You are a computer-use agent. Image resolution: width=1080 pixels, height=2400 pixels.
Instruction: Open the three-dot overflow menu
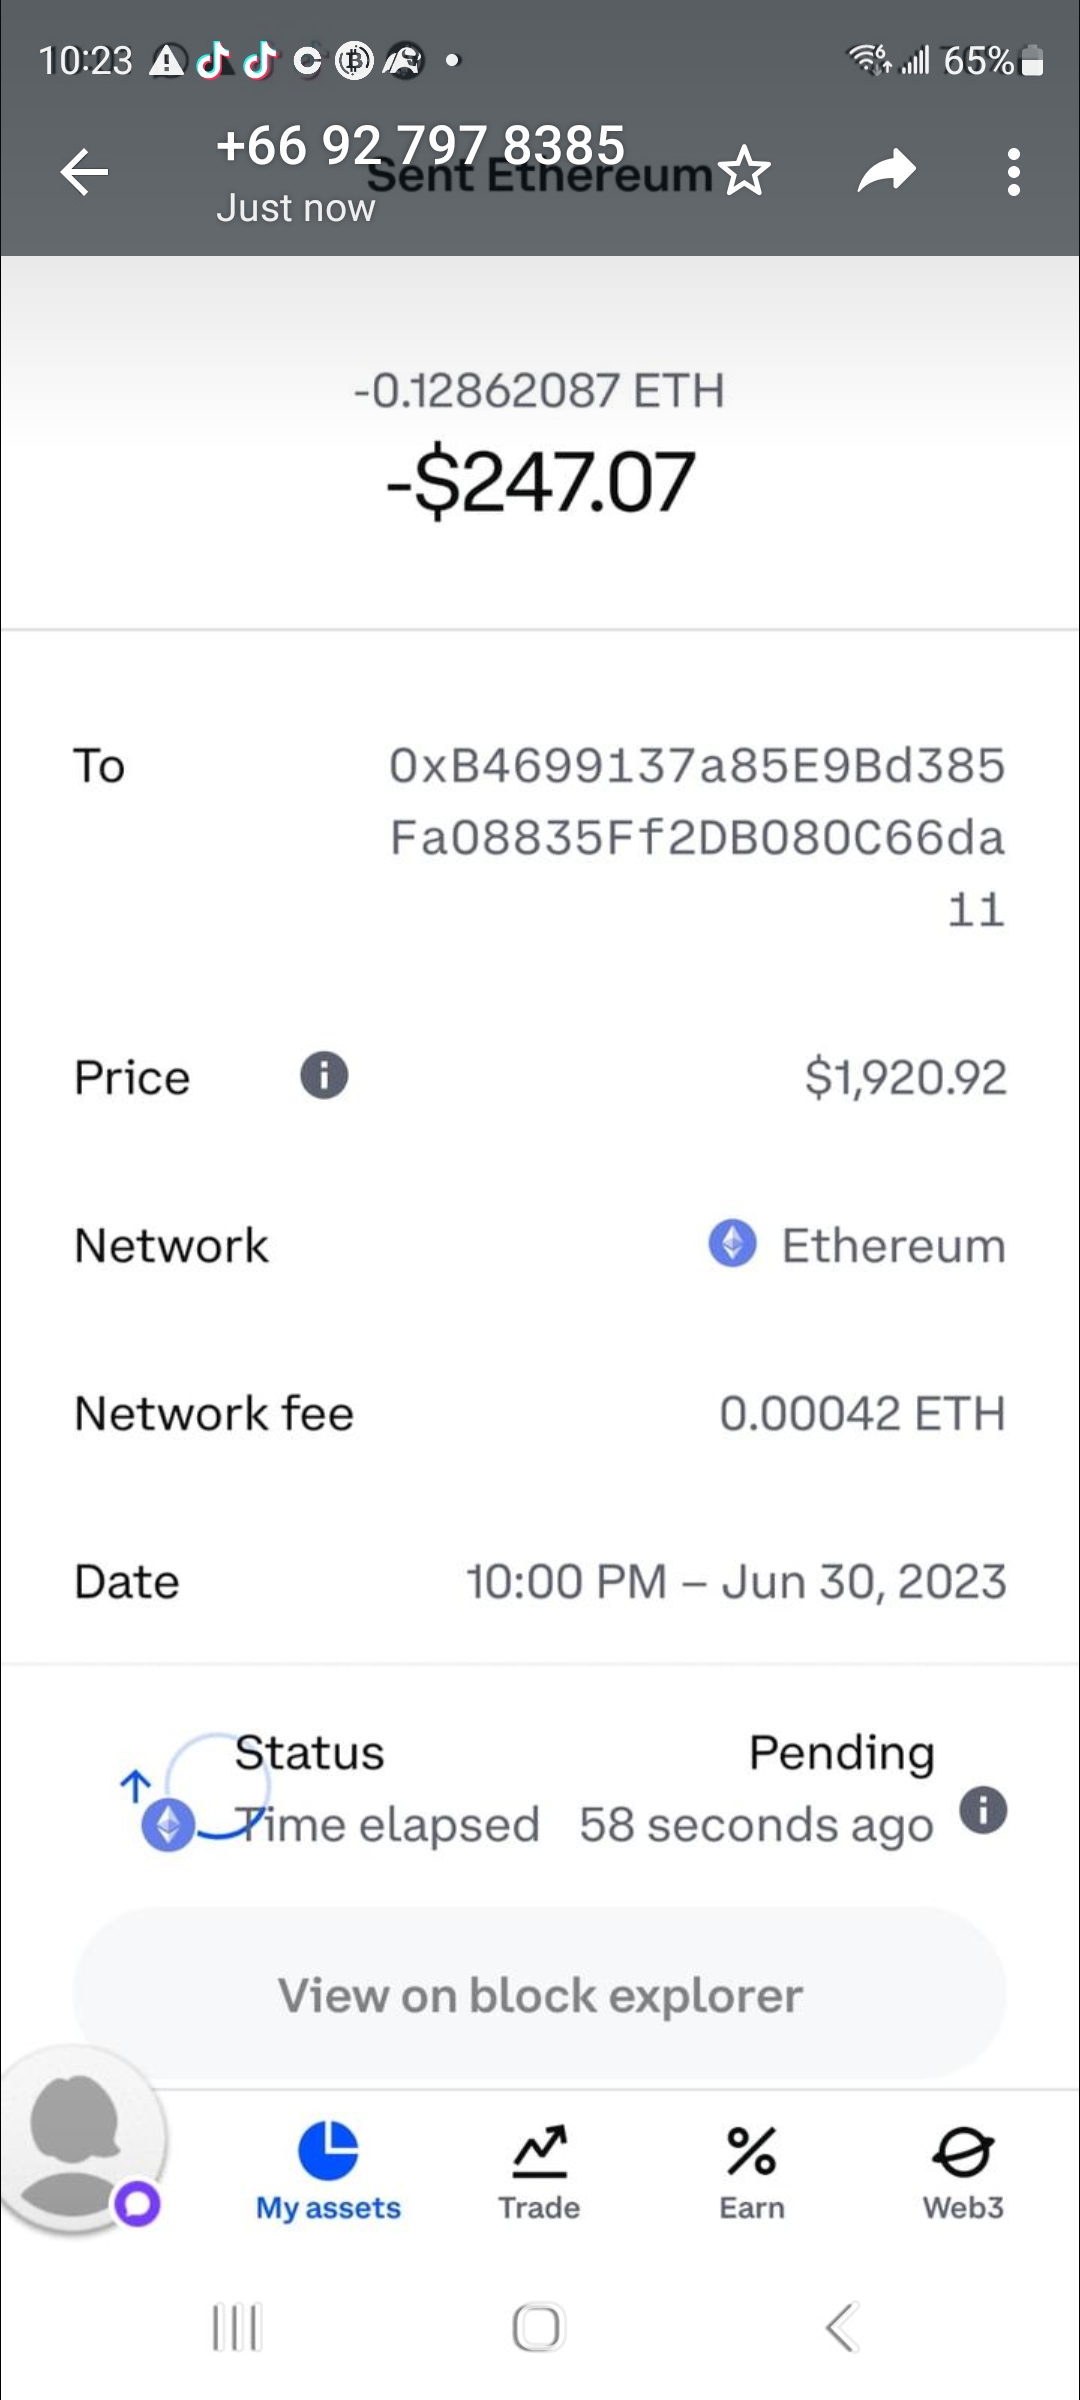click(1014, 172)
